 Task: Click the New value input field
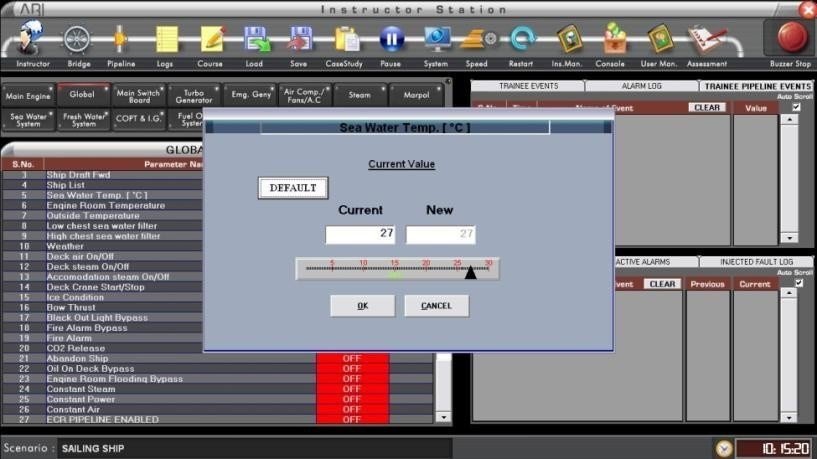[x=440, y=234]
